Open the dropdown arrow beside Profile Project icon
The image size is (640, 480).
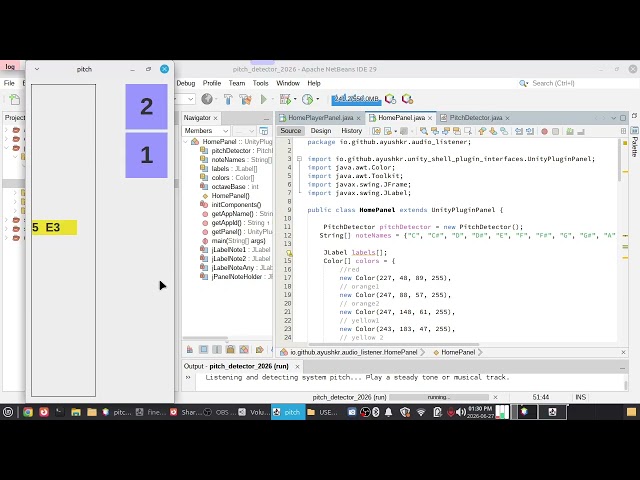pyautogui.click(x=318, y=99)
